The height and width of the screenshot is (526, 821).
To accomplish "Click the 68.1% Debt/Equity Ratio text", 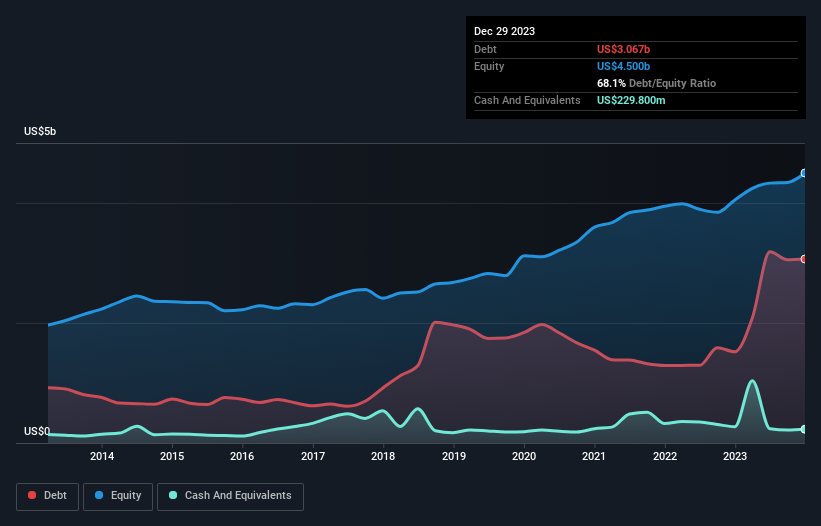I will (656, 83).
